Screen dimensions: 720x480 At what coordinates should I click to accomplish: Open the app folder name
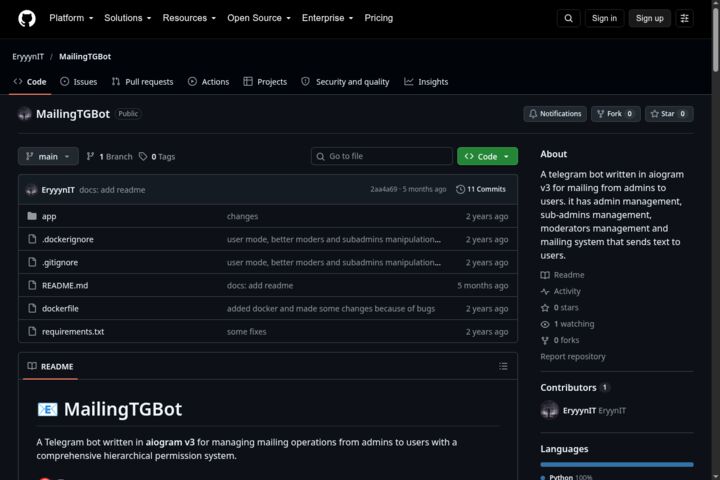click(49, 216)
